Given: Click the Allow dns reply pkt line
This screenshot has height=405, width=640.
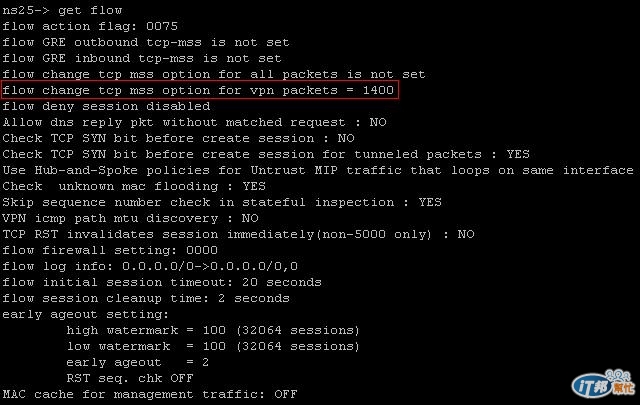Looking at the screenshot, I should pos(194,122).
